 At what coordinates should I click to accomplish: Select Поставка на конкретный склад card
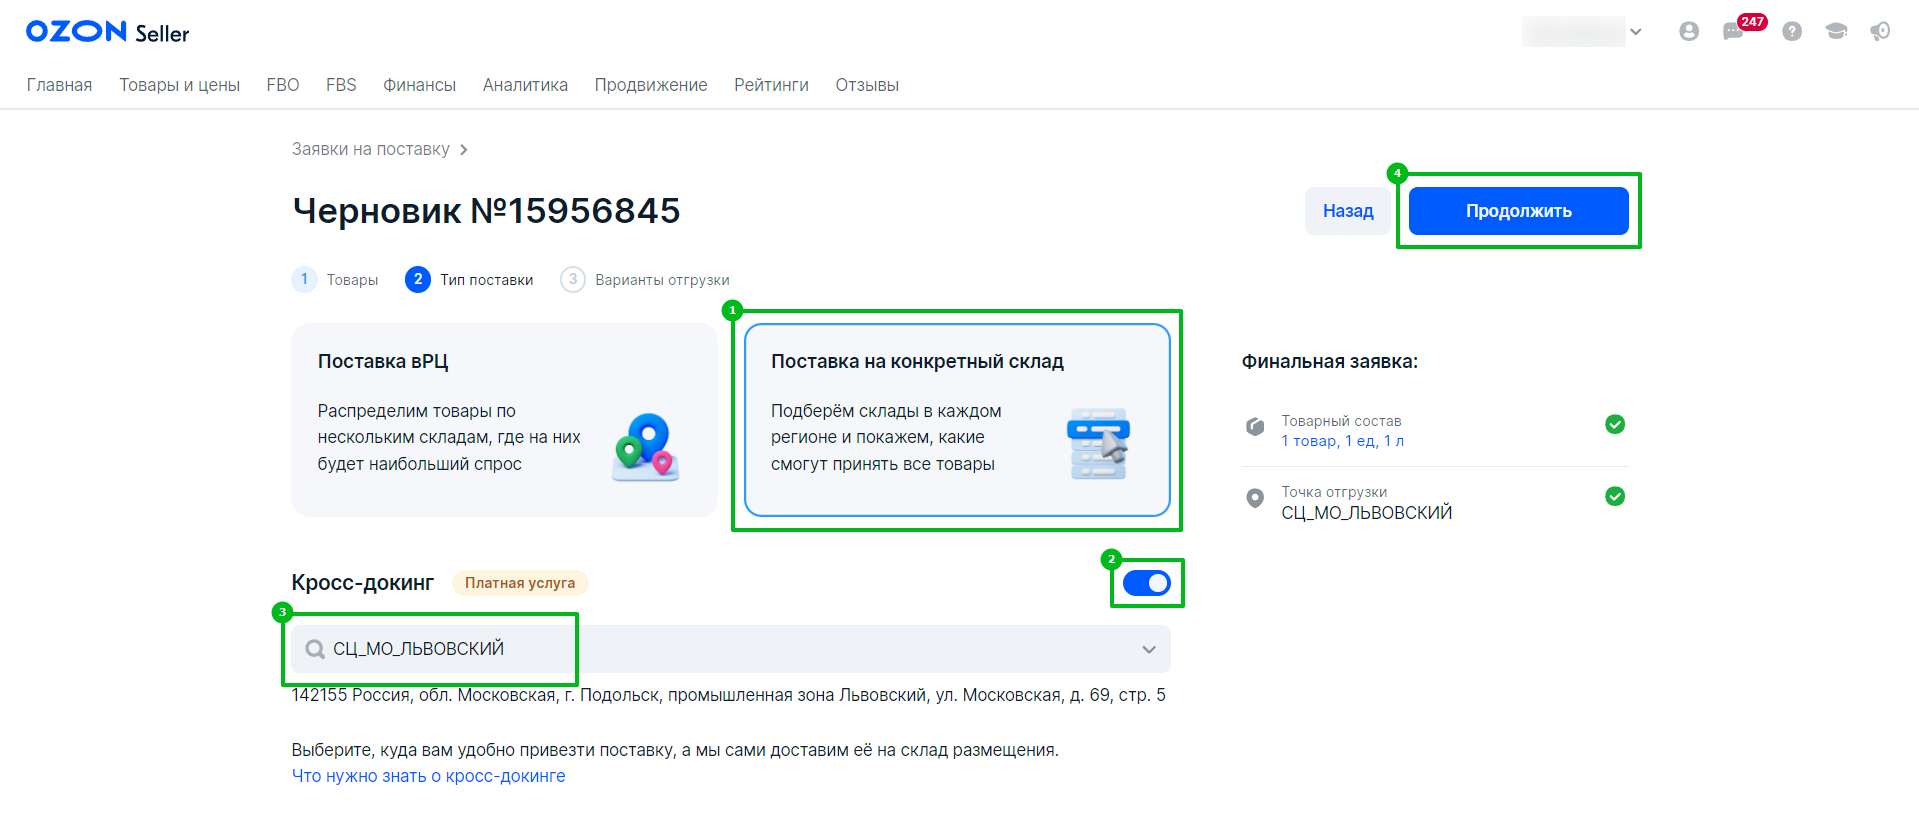957,420
